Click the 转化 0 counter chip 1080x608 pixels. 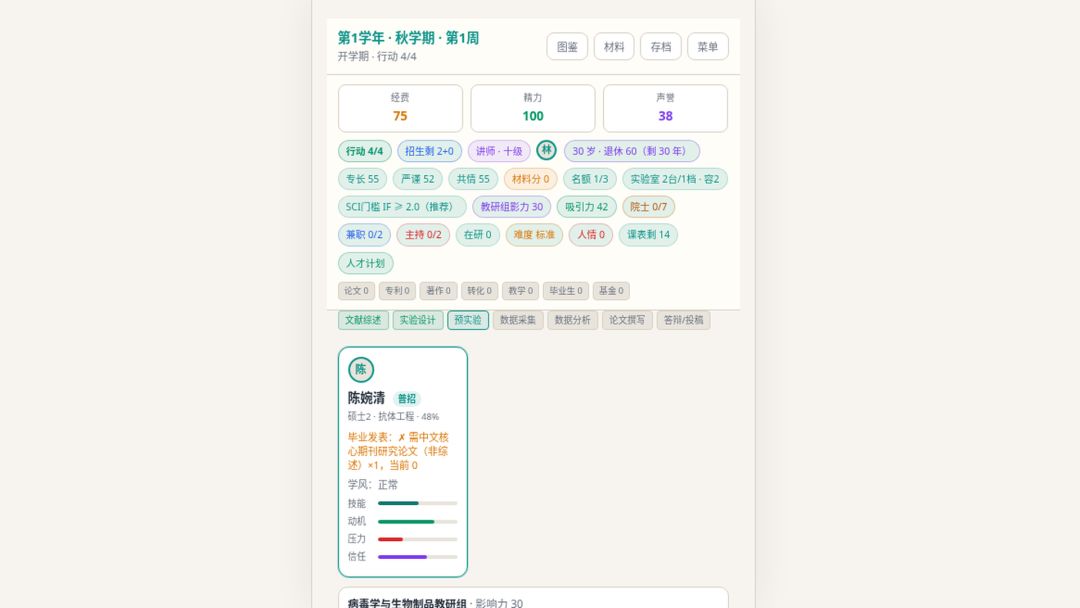[x=479, y=291]
